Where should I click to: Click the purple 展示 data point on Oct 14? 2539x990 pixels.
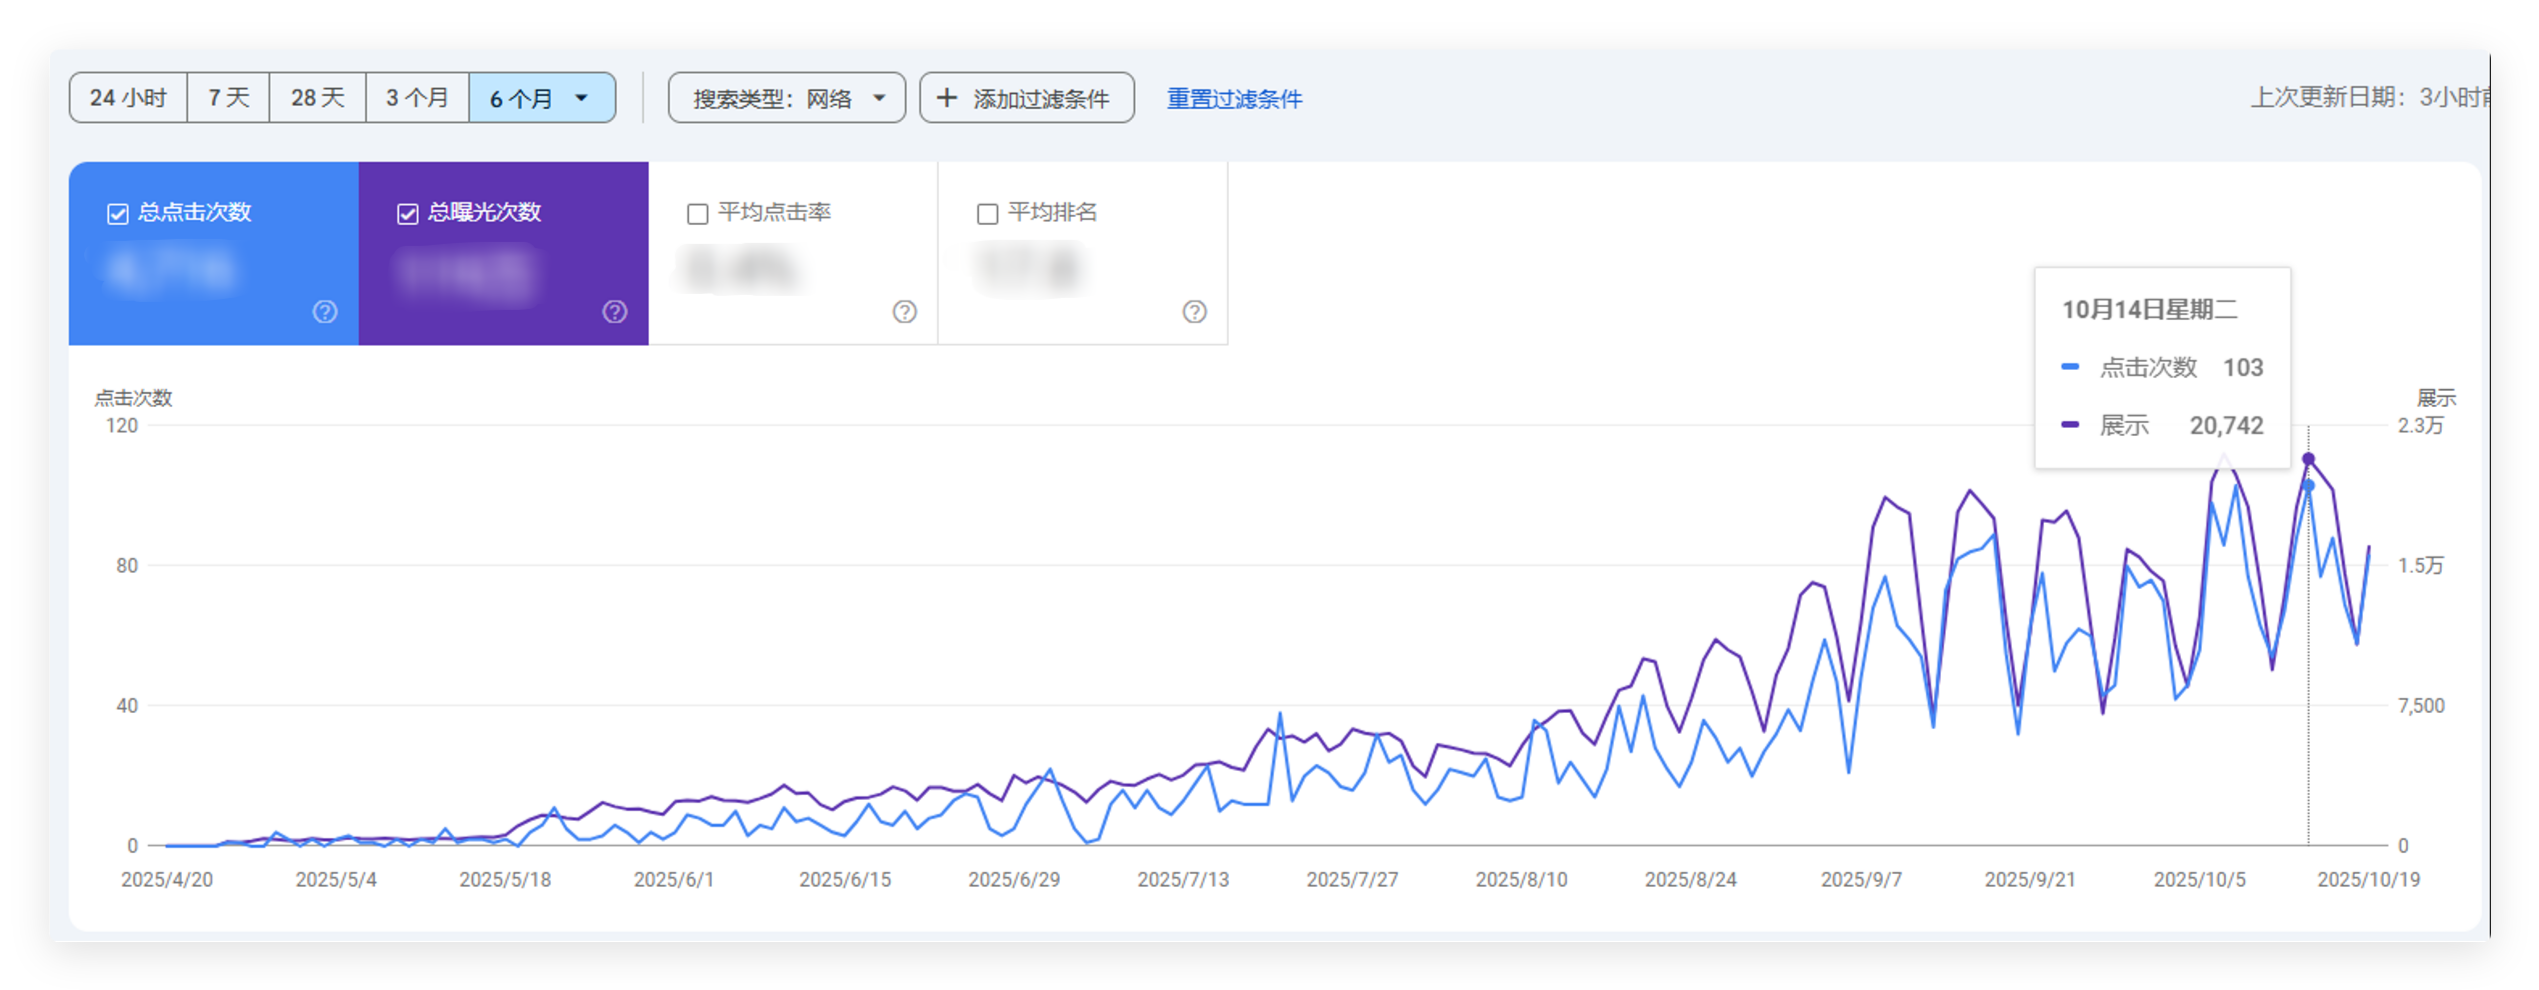pos(2308,459)
